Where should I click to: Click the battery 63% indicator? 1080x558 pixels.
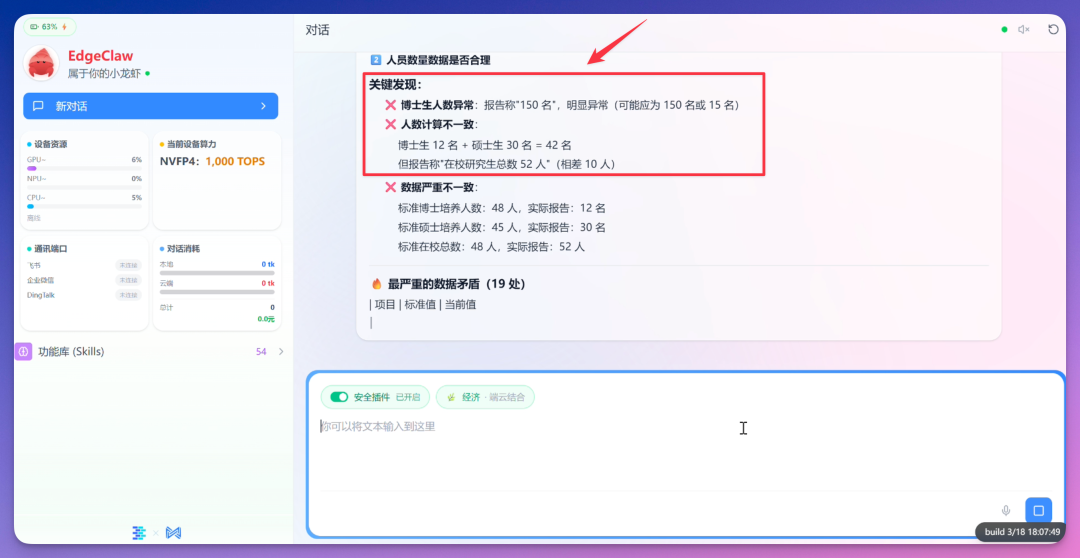click(50, 27)
